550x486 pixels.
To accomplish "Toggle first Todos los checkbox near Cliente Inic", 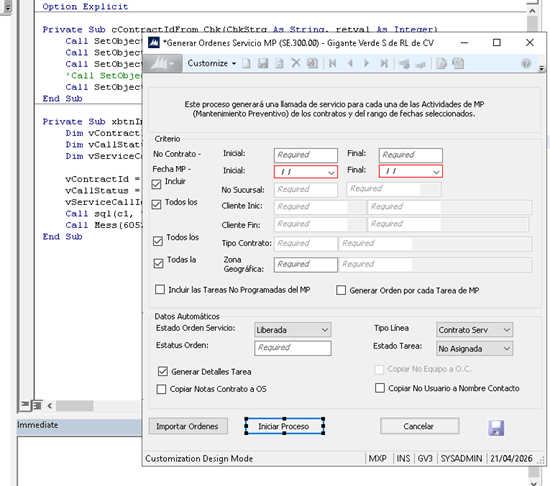I will (156, 204).
